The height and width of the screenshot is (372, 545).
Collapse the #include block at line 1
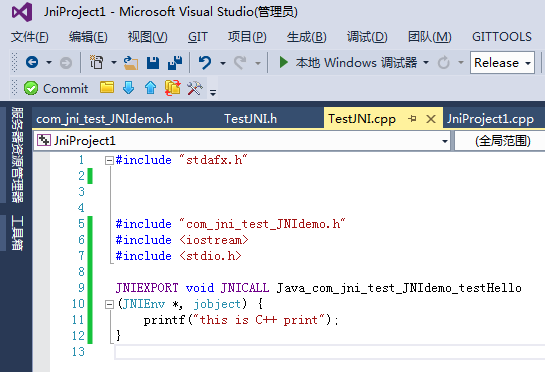pos(109,160)
